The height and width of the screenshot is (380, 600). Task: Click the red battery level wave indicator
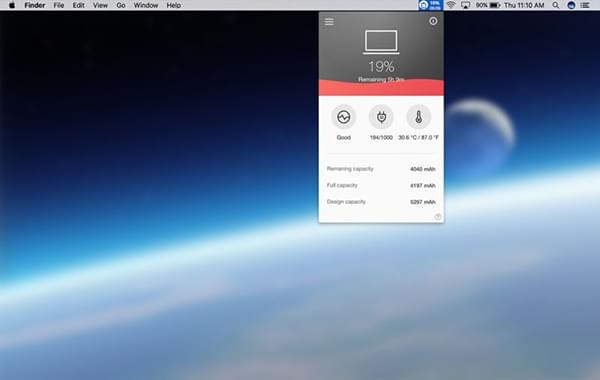click(x=381, y=88)
